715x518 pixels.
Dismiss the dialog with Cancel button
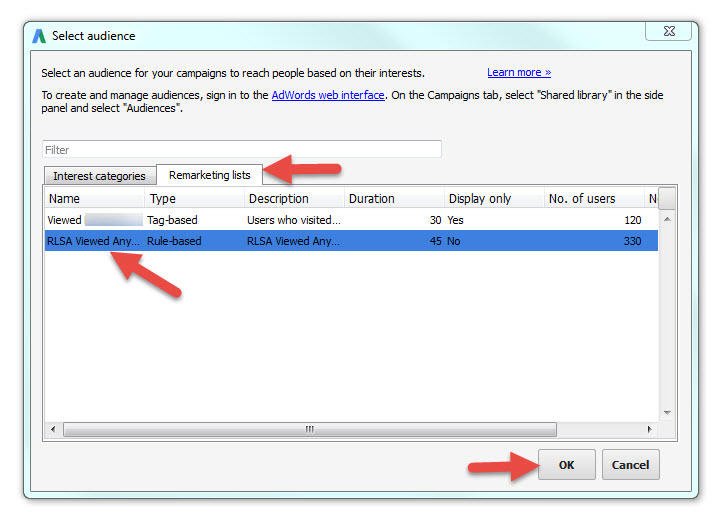630,465
